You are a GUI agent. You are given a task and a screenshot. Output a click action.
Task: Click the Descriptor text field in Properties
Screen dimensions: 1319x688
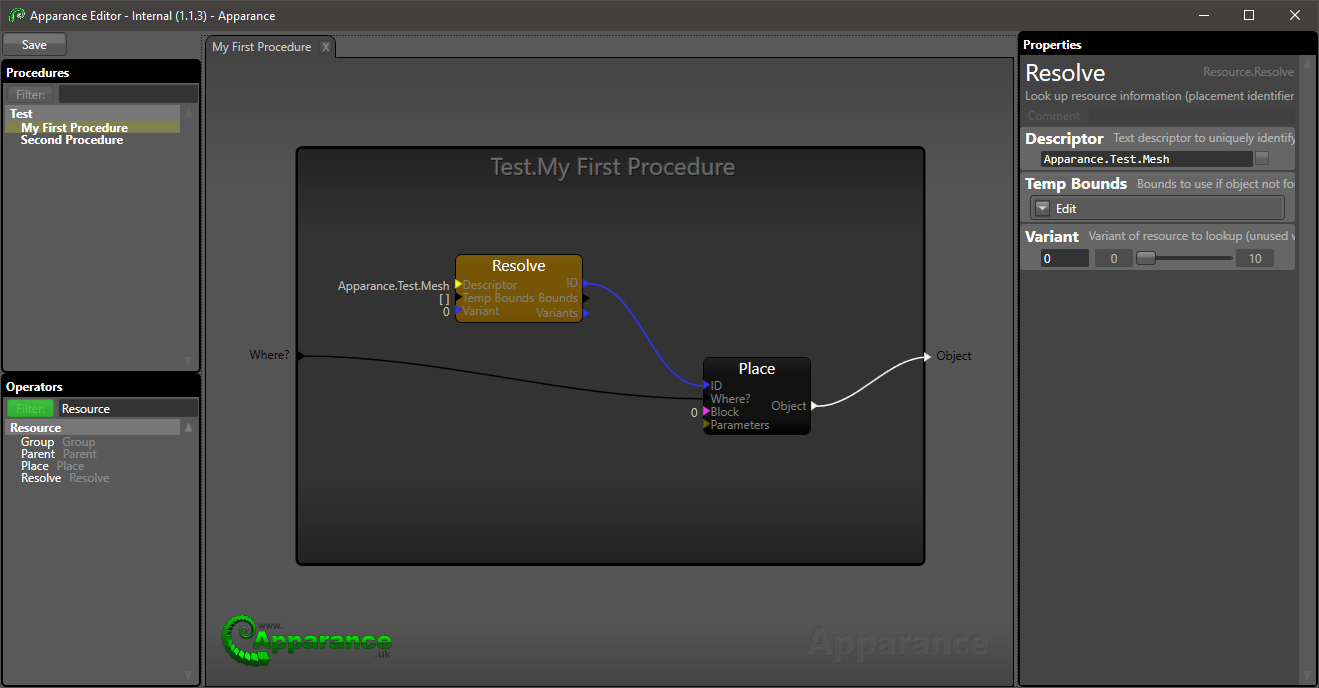pyautogui.click(x=1146, y=159)
